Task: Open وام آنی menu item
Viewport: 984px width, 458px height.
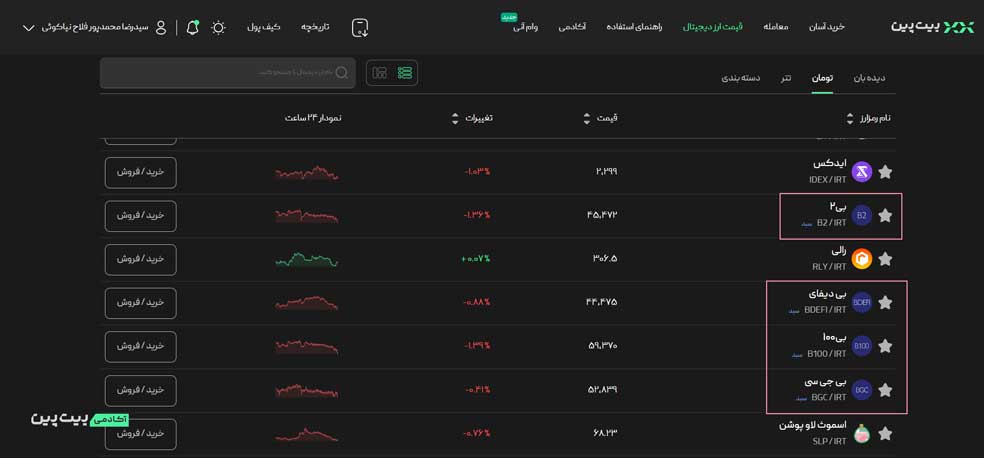Action: click(x=525, y=28)
